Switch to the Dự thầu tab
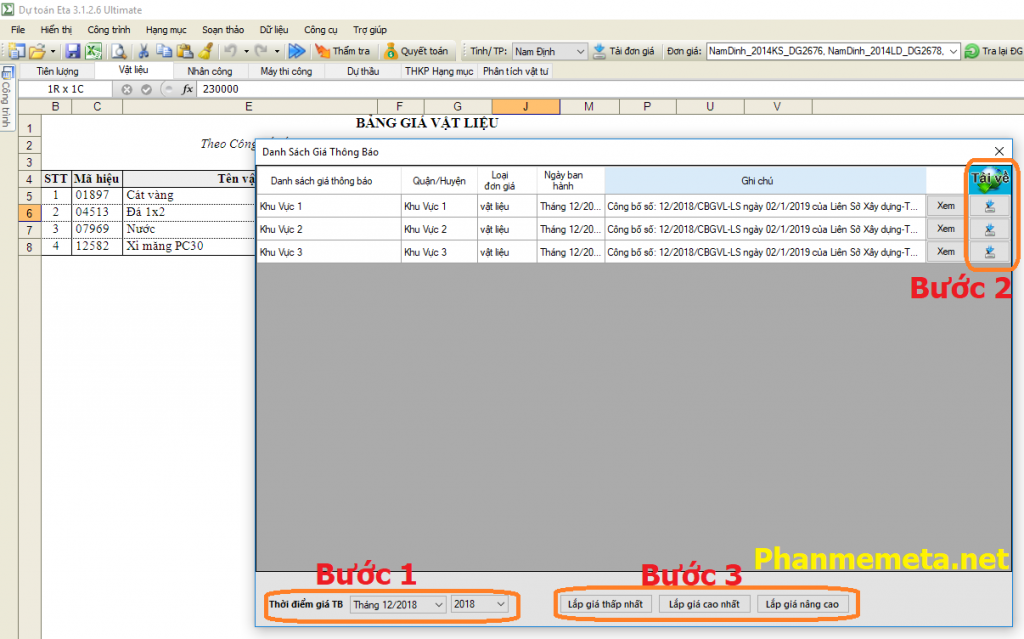The width and height of the screenshot is (1024, 639). click(363, 72)
